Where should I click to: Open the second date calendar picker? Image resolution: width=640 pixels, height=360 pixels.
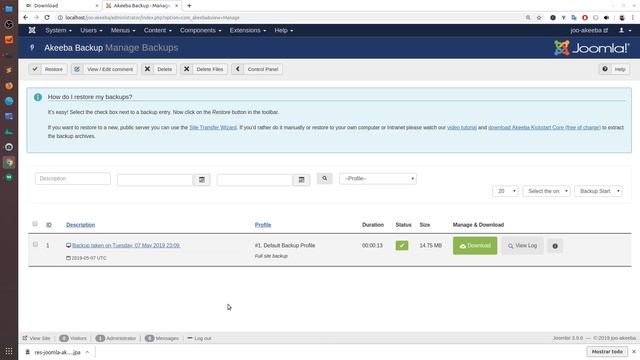(301, 180)
